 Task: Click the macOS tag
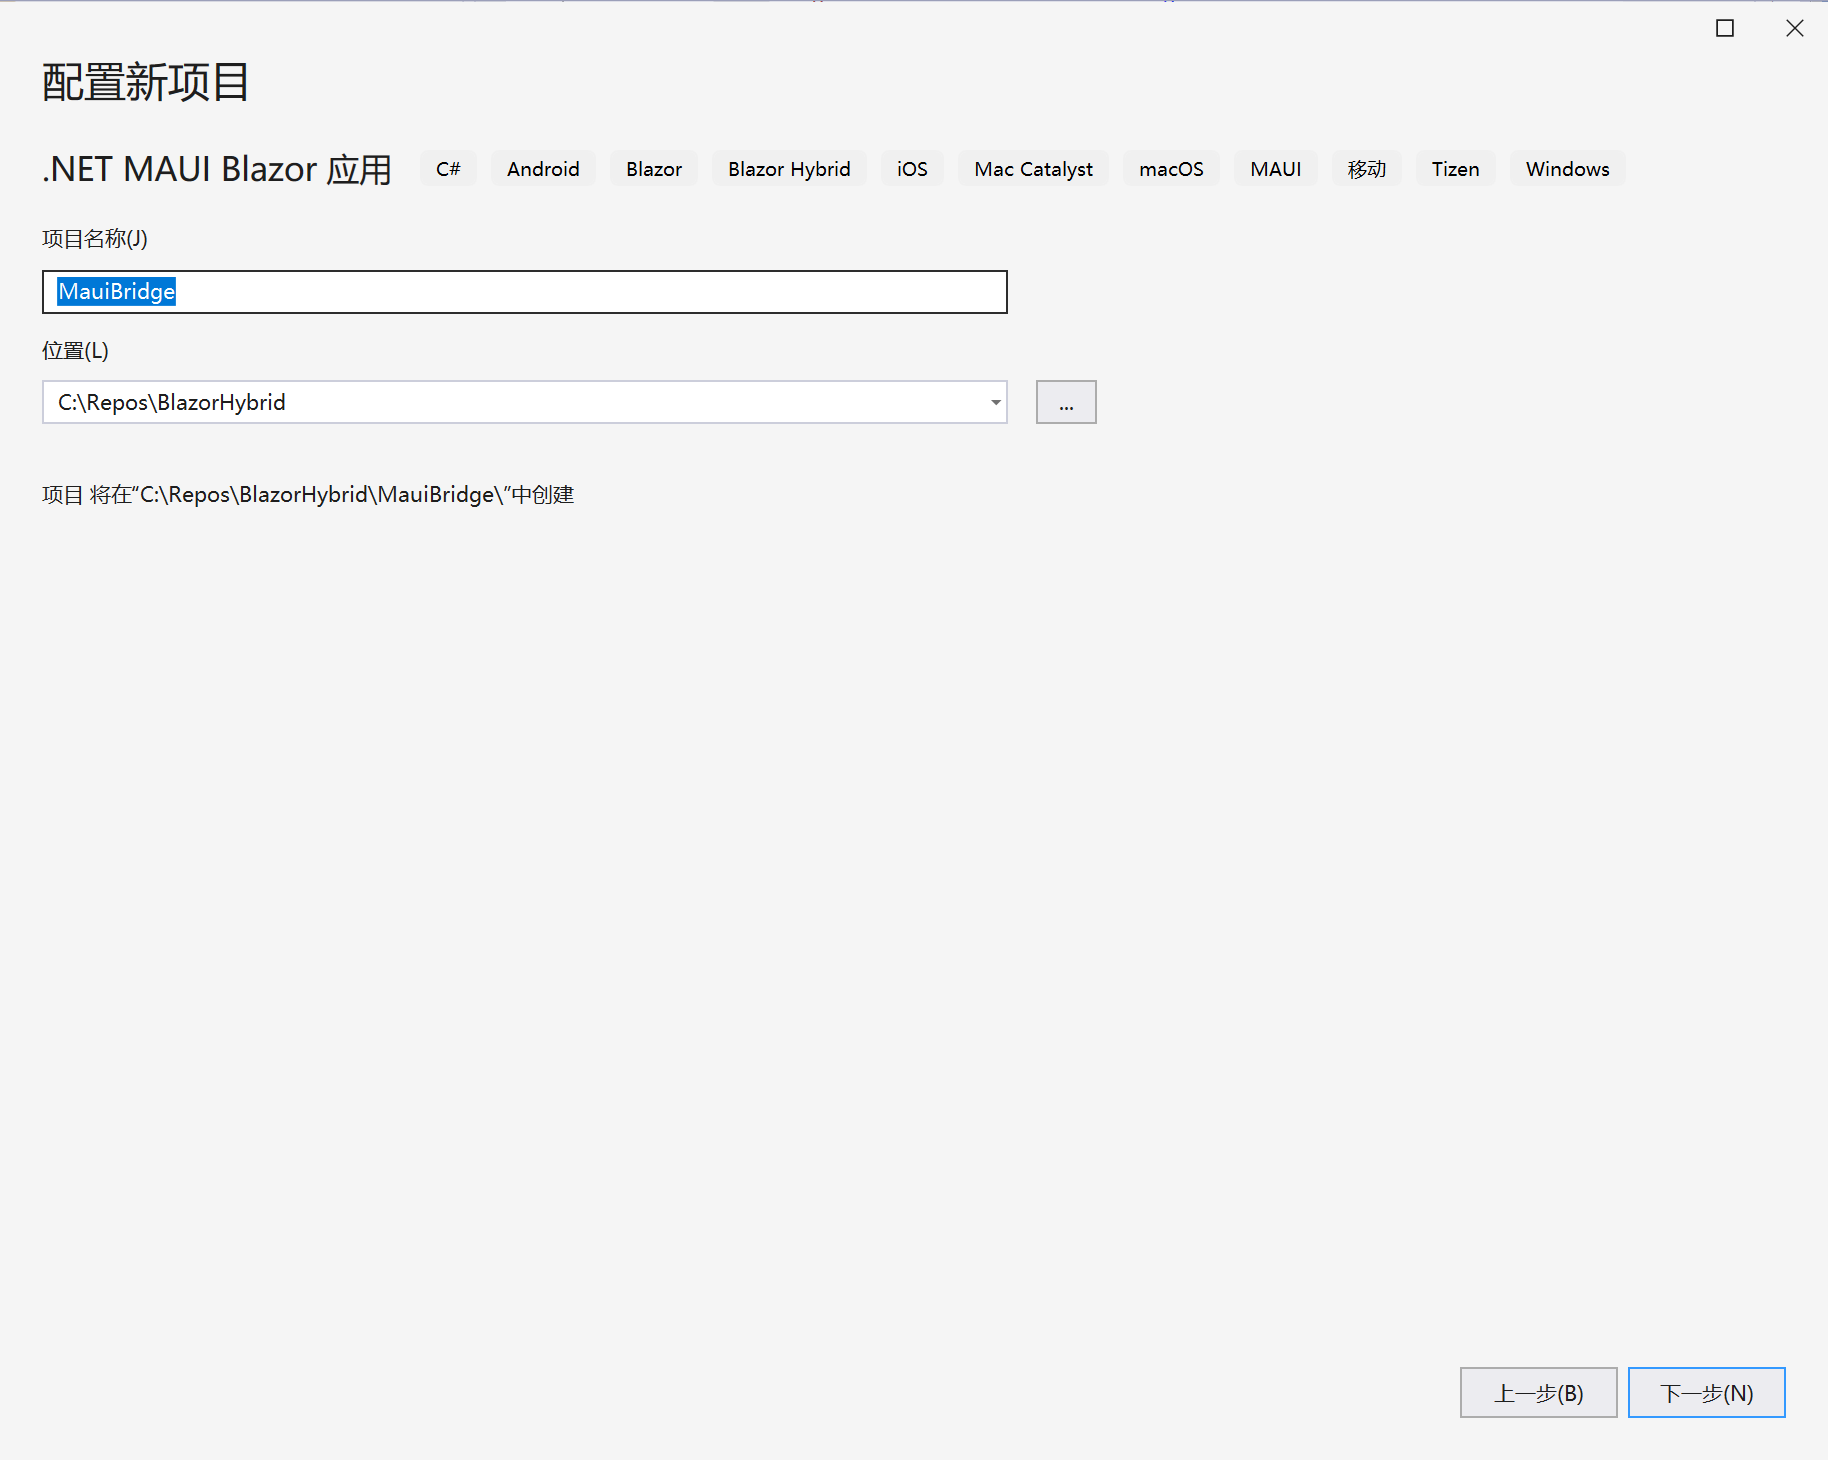click(1171, 169)
